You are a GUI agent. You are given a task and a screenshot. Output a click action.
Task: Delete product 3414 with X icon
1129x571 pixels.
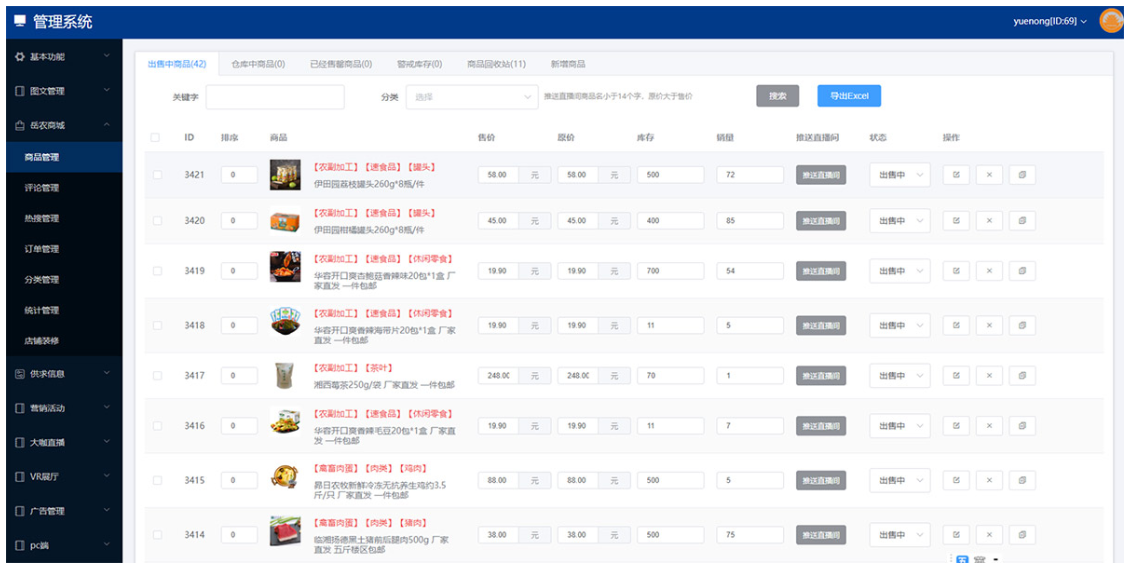(x=989, y=535)
